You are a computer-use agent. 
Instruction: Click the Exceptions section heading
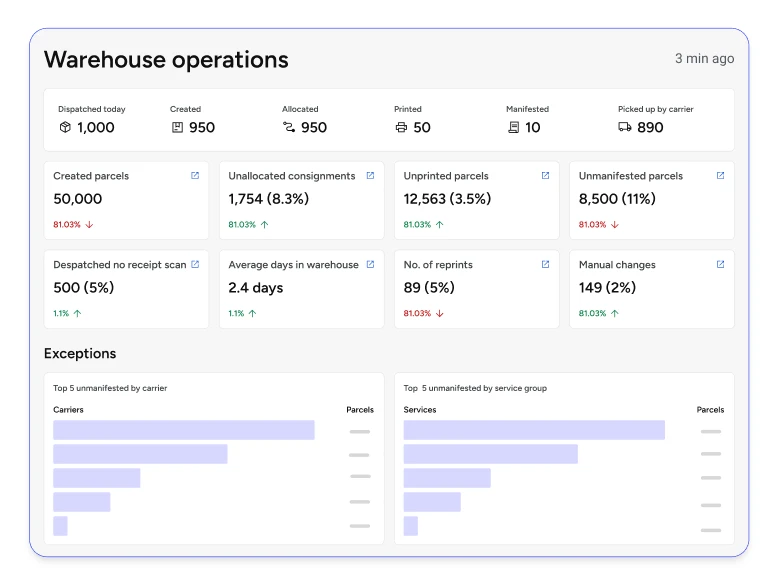[x=80, y=354]
